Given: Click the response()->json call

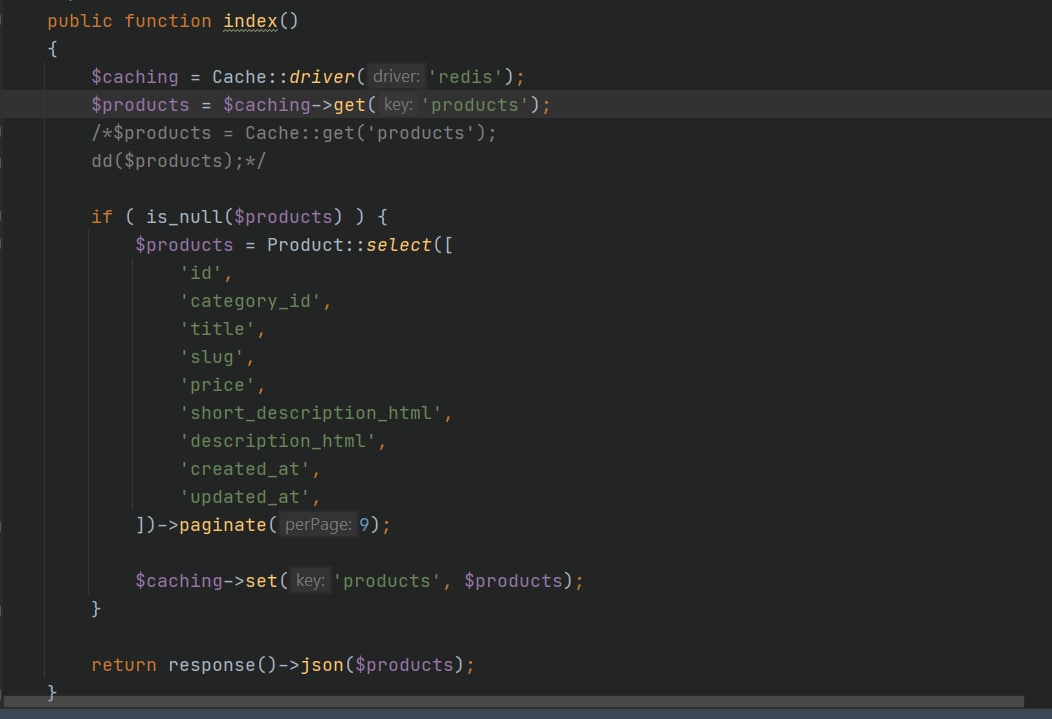Looking at the screenshot, I should (256, 665).
